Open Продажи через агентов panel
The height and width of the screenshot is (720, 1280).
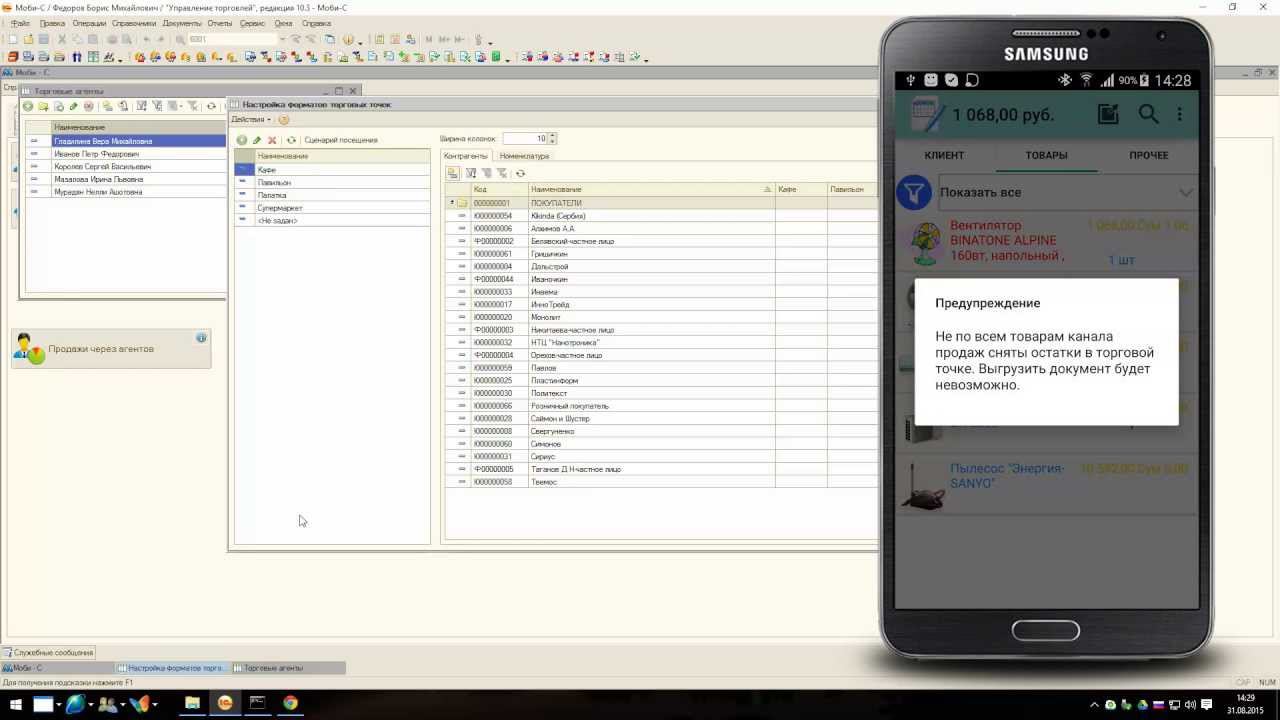(x=111, y=349)
